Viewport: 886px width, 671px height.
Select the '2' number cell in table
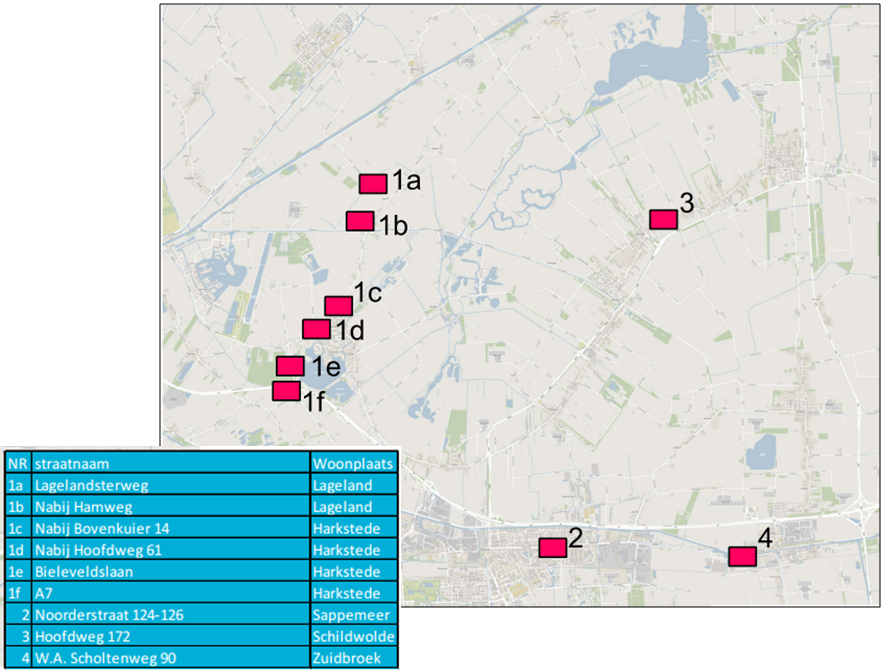(18, 615)
